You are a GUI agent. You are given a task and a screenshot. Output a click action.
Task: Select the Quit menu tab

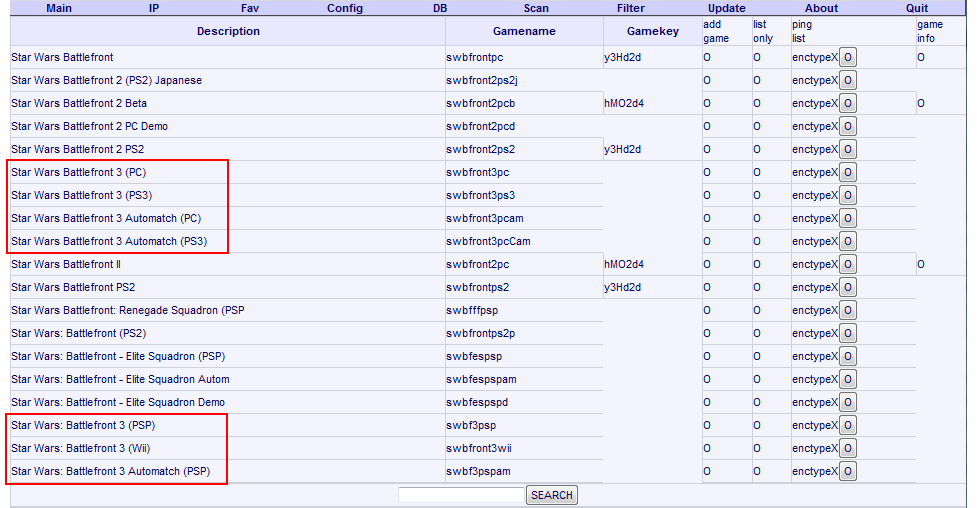[x=917, y=8]
